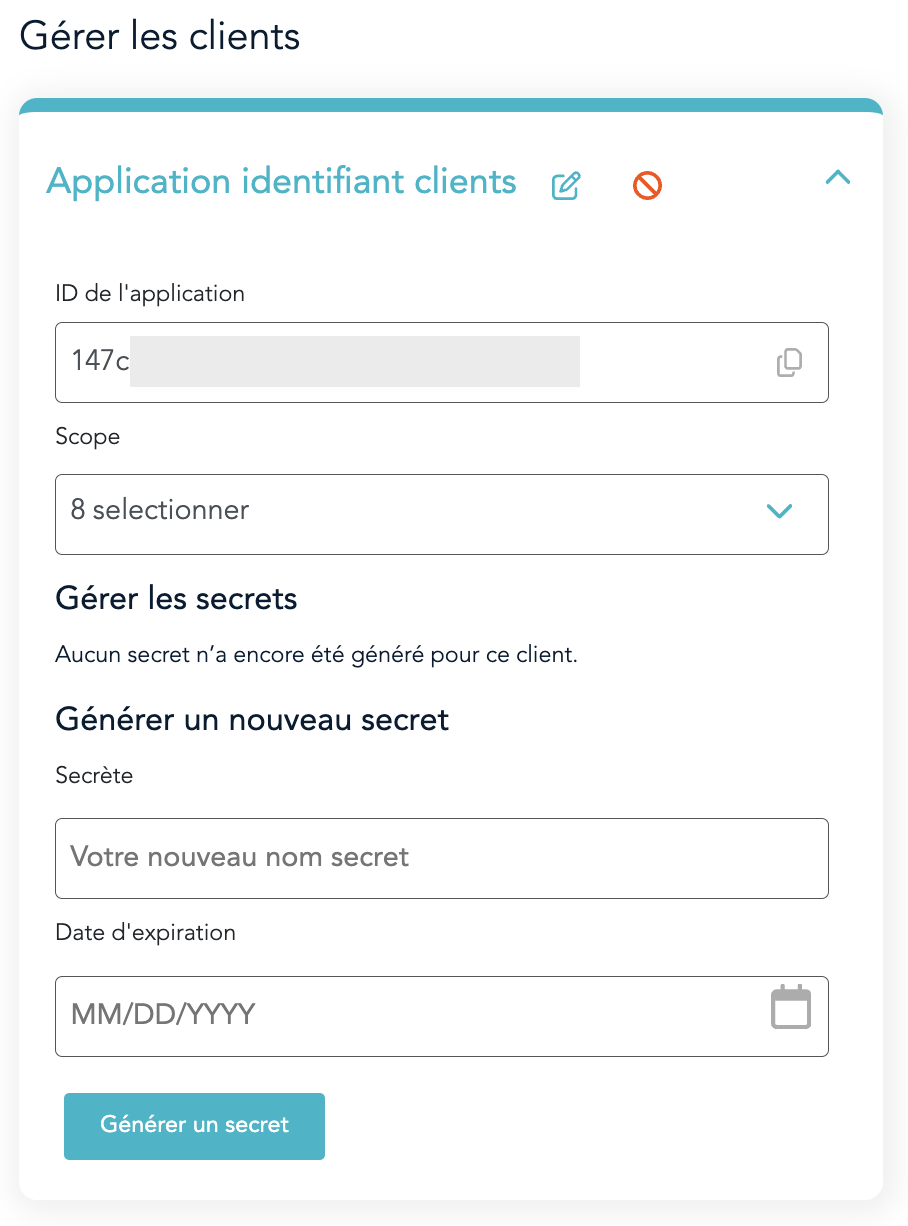Open the calendar date picker icon
The image size is (908, 1226).
pos(790,1007)
